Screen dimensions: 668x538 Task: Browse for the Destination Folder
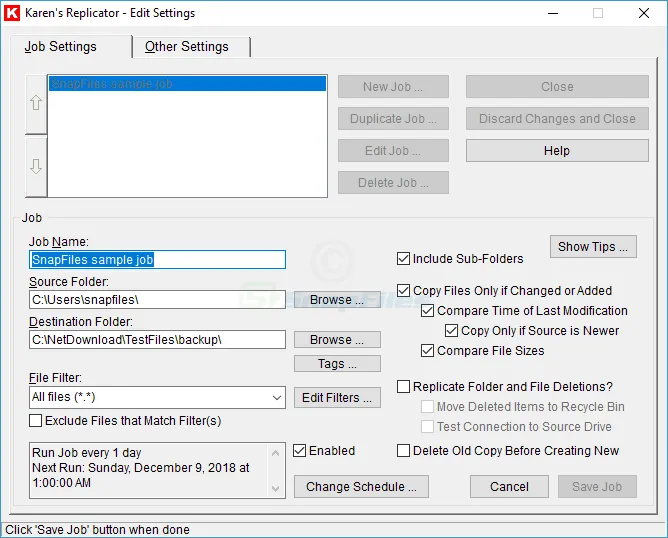click(337, 339)
